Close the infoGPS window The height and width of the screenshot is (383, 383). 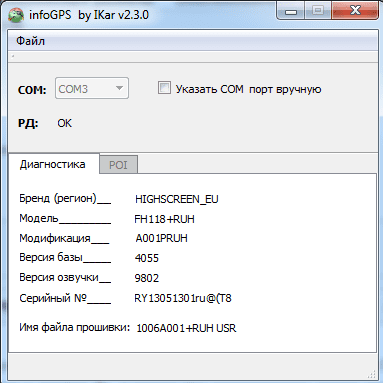click(x=355, y=12)
